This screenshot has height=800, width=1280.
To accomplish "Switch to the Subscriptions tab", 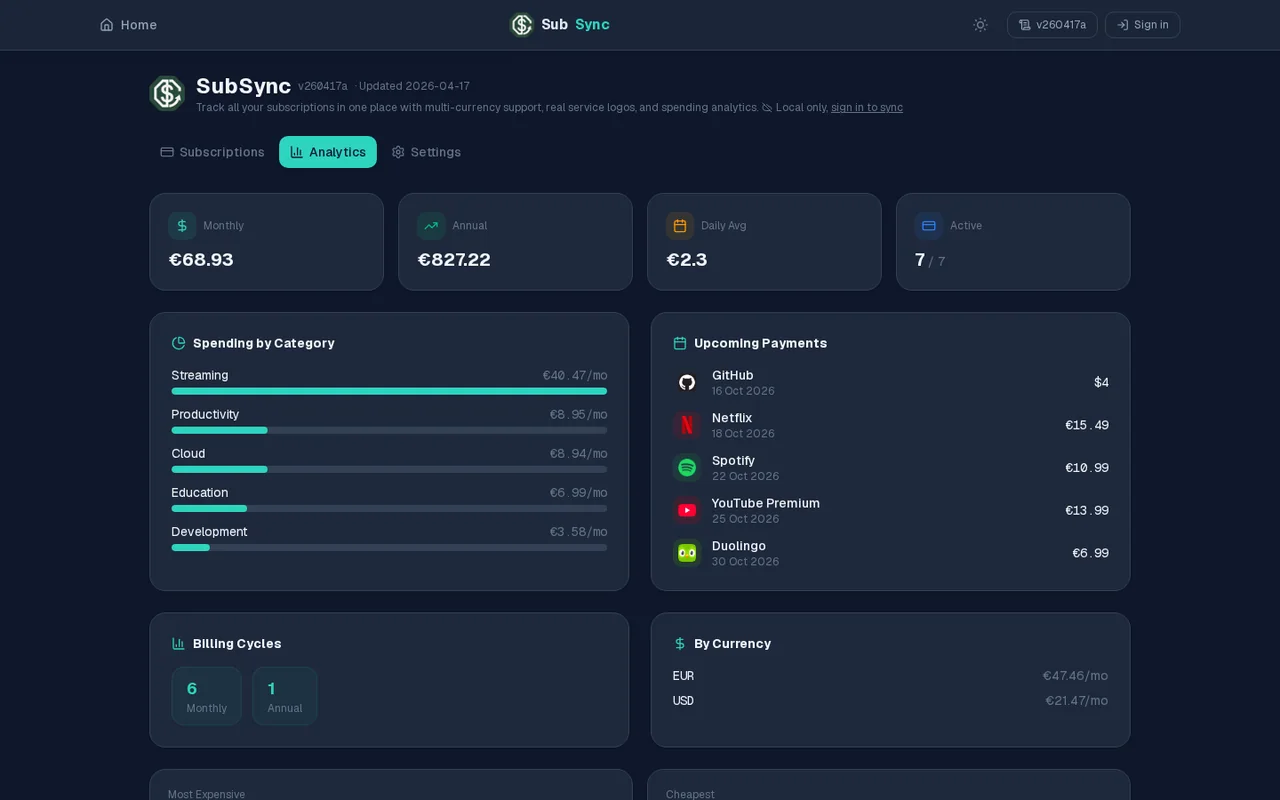I will tap(212, 152).
